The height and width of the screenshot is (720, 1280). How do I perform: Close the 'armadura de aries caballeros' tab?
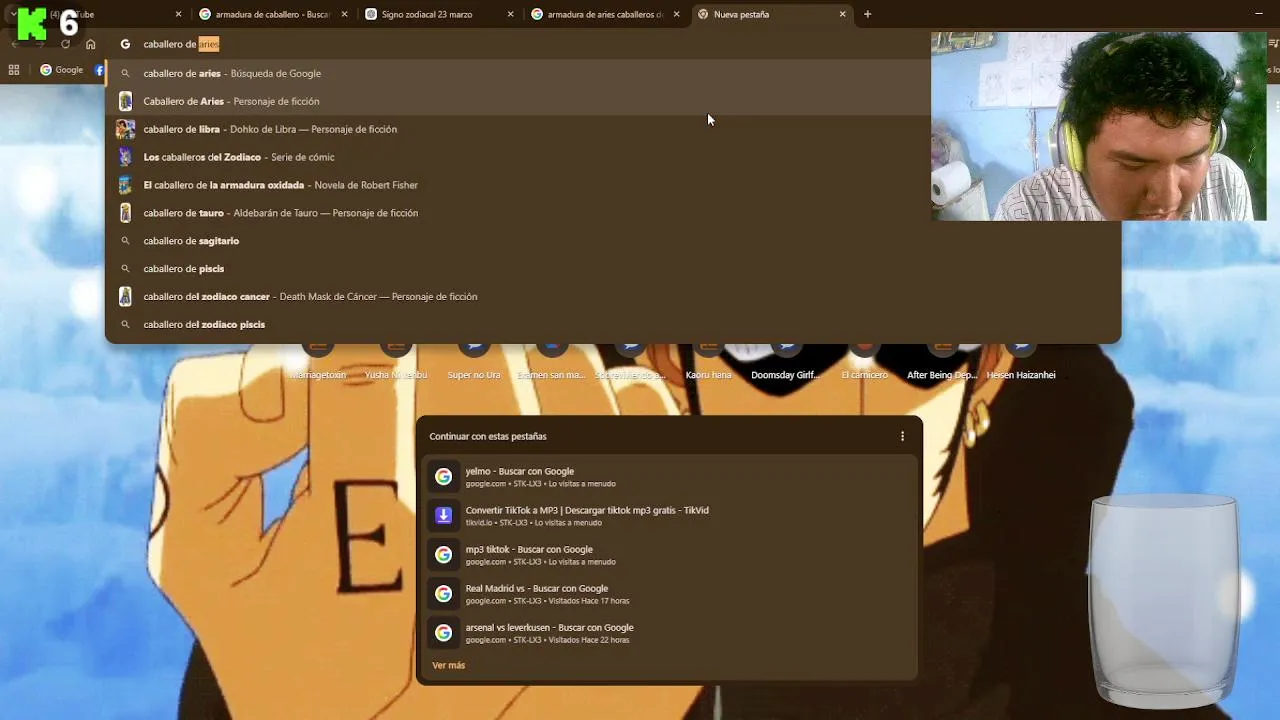(x=677, y=14)
